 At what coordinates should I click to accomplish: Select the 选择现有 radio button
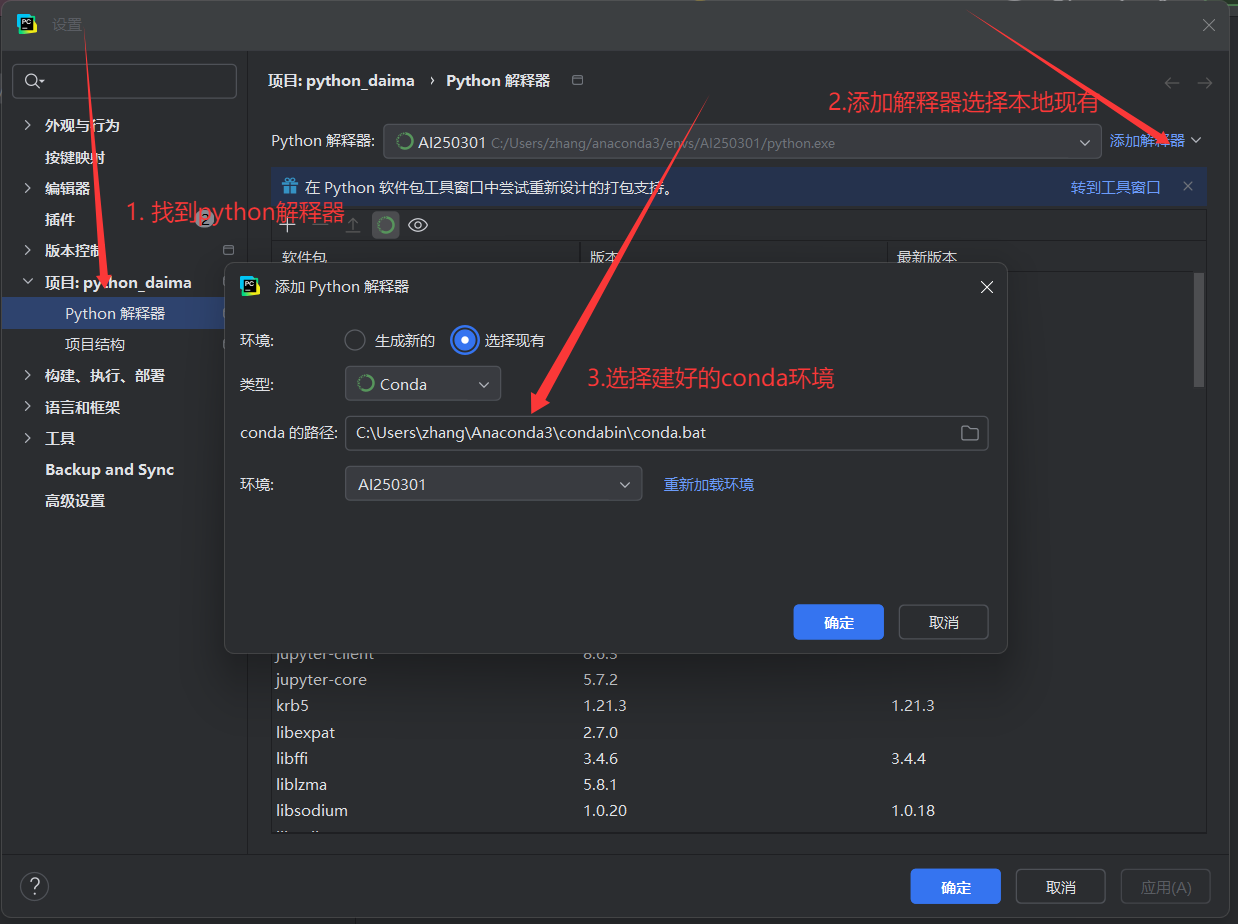click(x=465, y=340)
